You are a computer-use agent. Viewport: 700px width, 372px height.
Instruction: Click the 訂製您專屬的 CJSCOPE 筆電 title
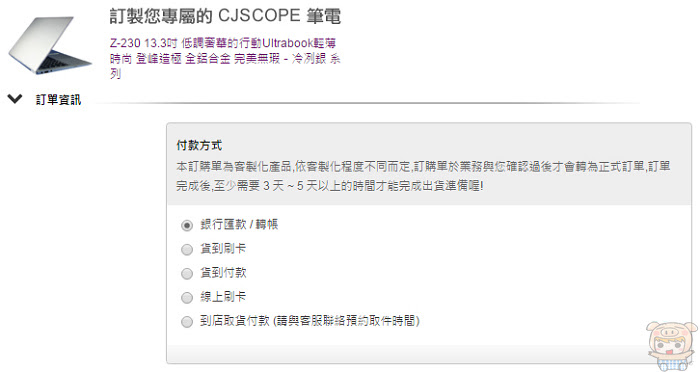(225, 17)
